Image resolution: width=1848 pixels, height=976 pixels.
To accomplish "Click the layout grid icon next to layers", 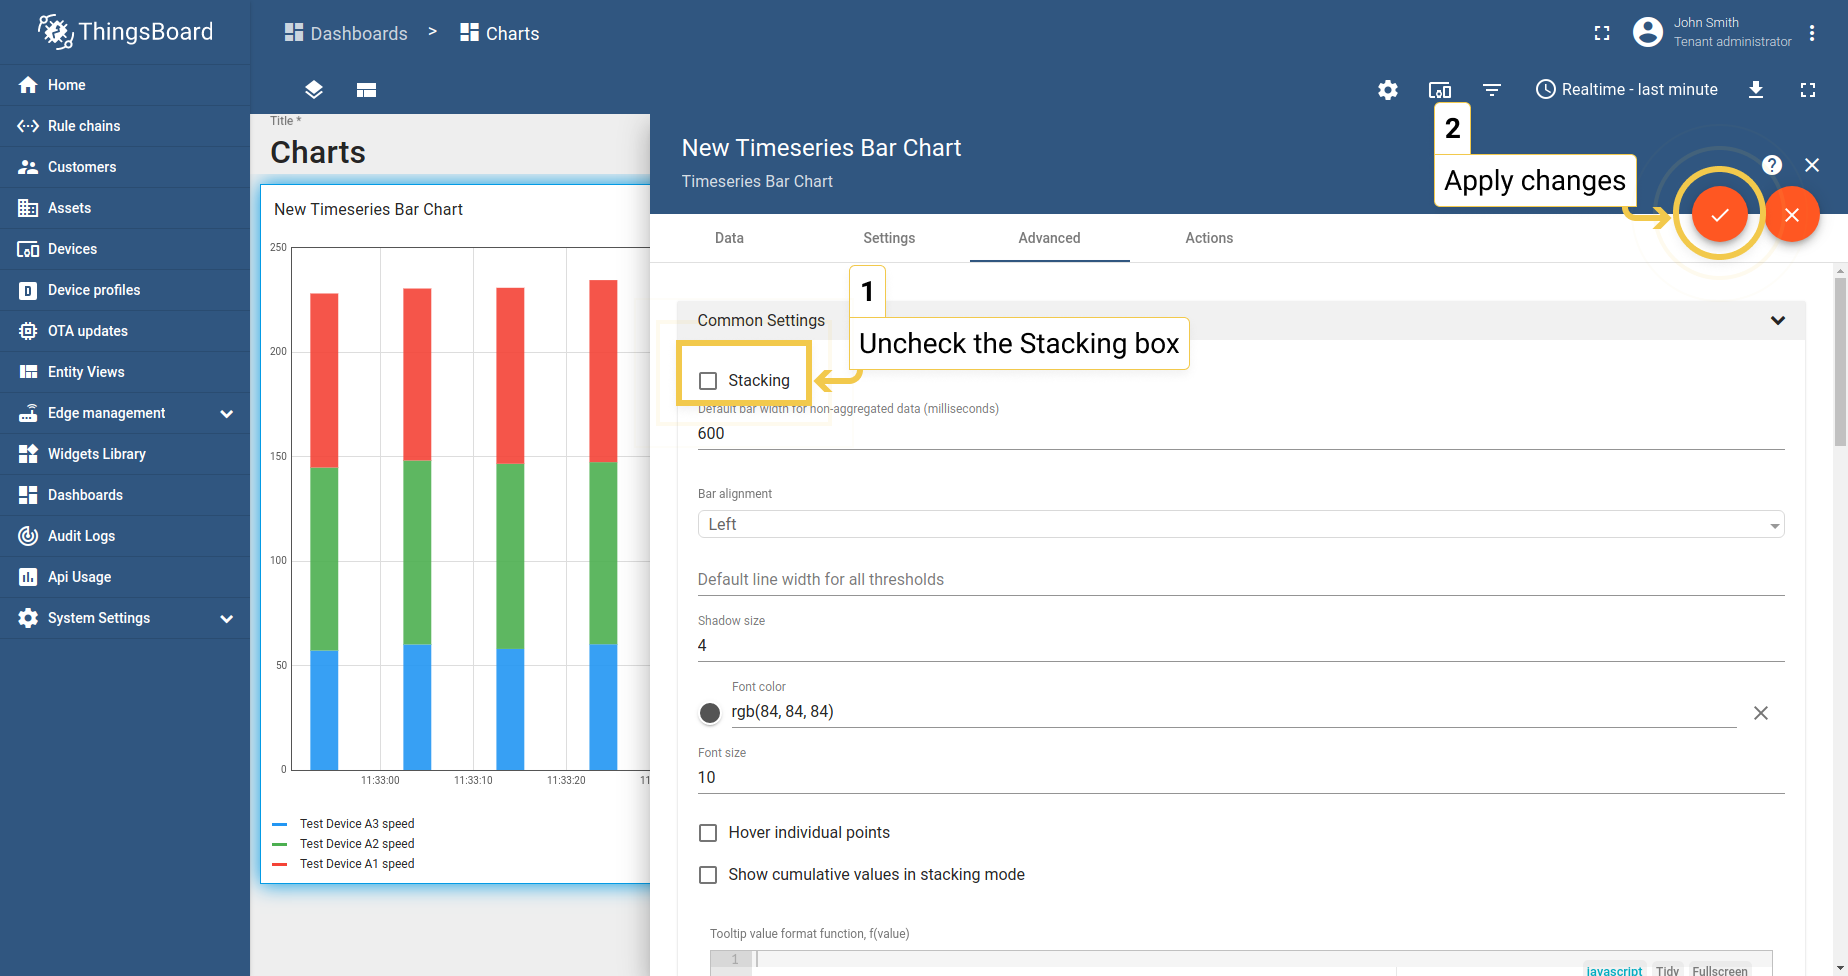I will (366, 90).
